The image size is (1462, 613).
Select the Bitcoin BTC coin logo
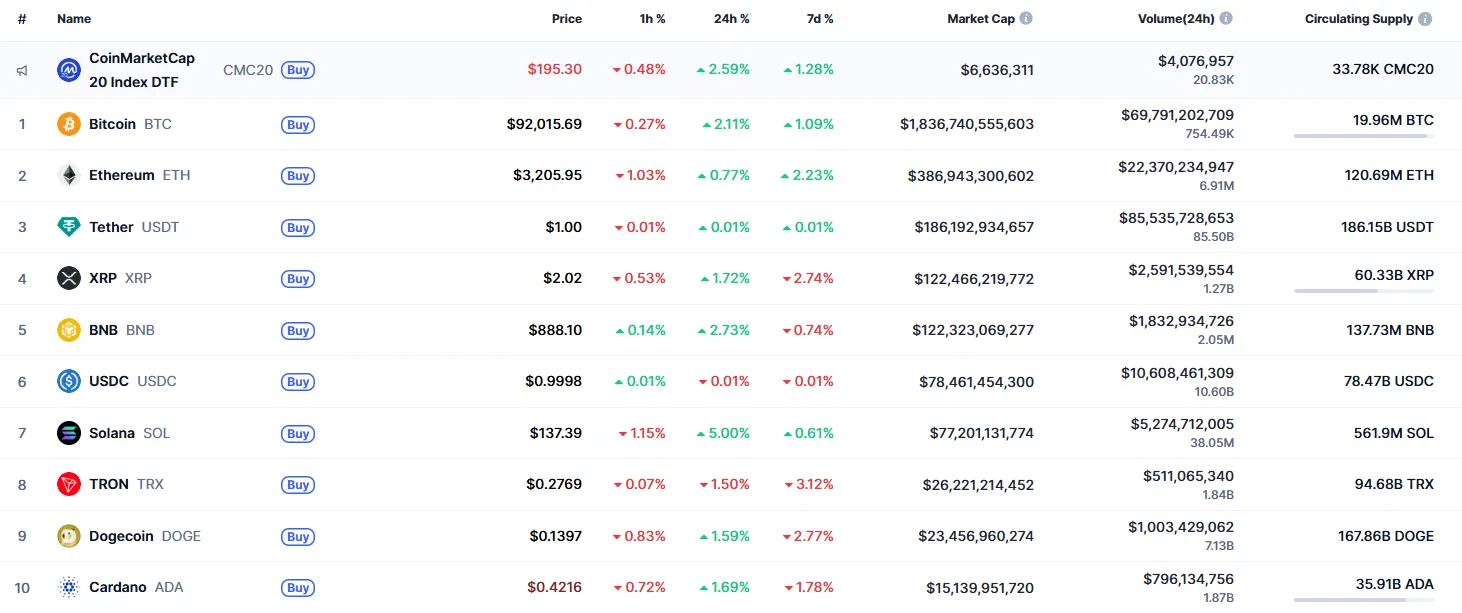68,124
